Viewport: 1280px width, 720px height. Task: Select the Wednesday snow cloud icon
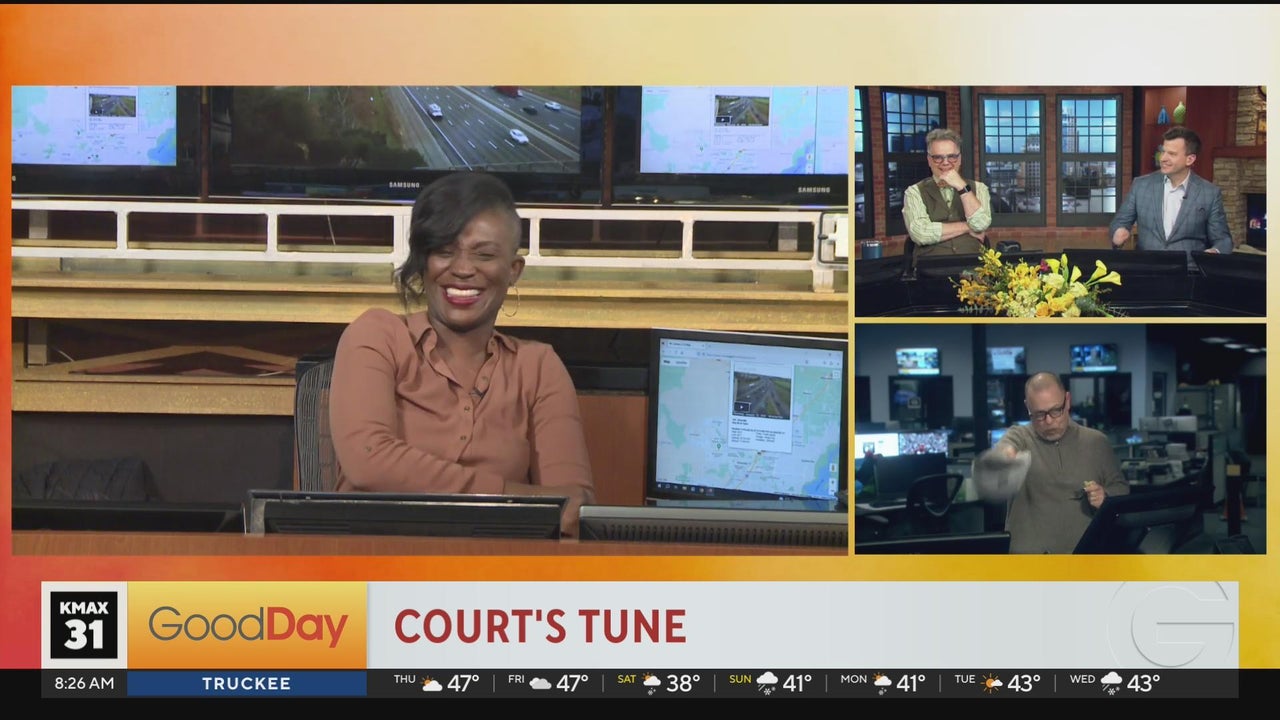click(x=1111, y=684)
